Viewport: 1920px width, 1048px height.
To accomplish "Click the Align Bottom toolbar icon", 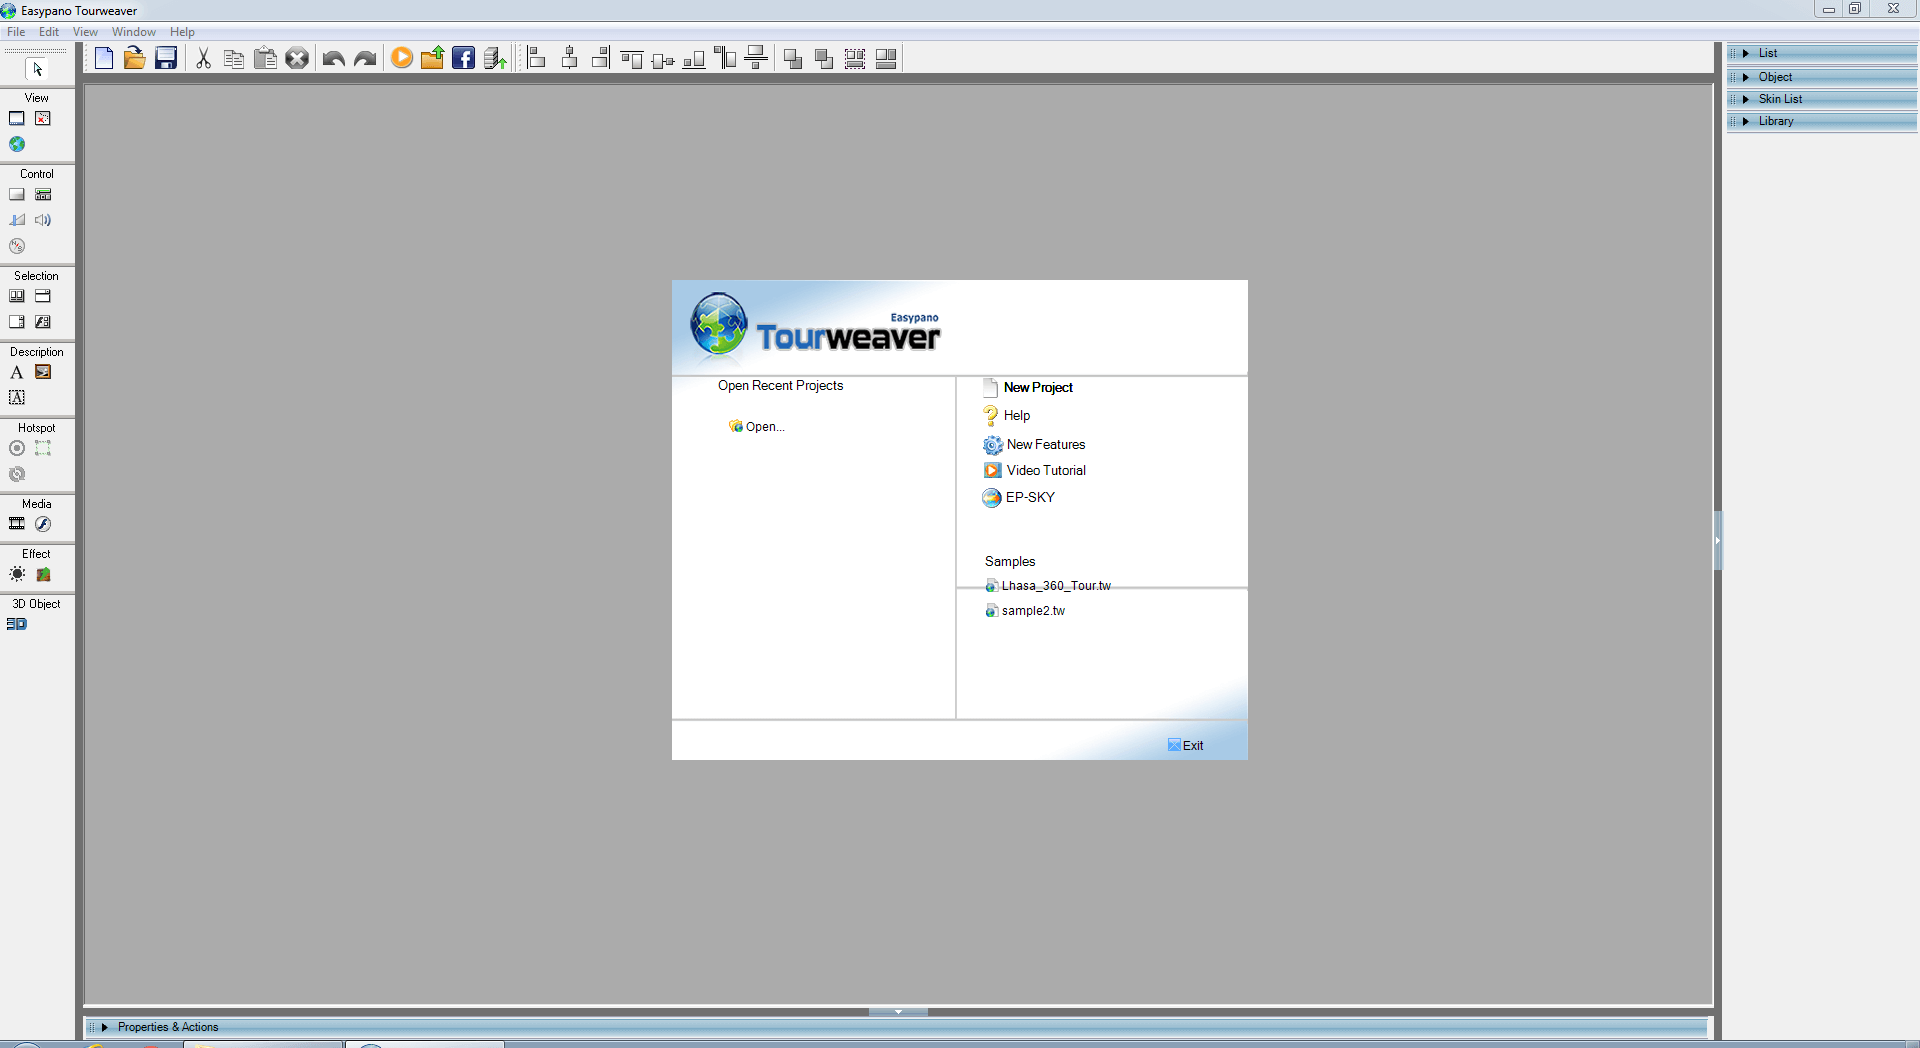I will (x=694, y=58).
